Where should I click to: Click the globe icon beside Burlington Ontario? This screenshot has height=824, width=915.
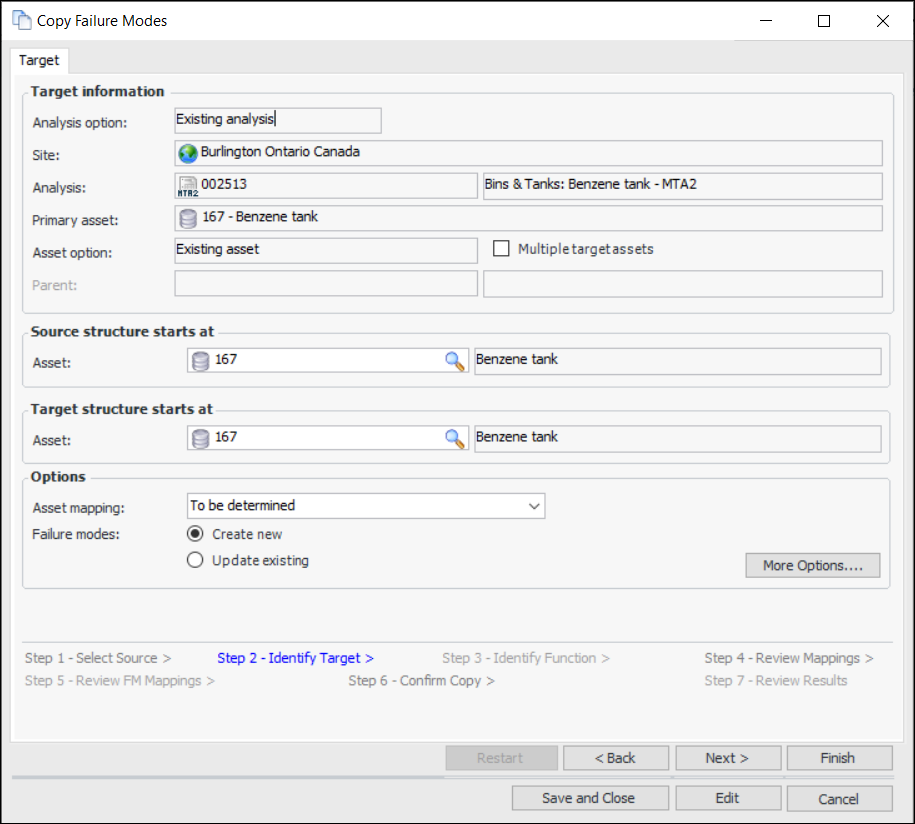pyautogui.click(x=187, y=153)
